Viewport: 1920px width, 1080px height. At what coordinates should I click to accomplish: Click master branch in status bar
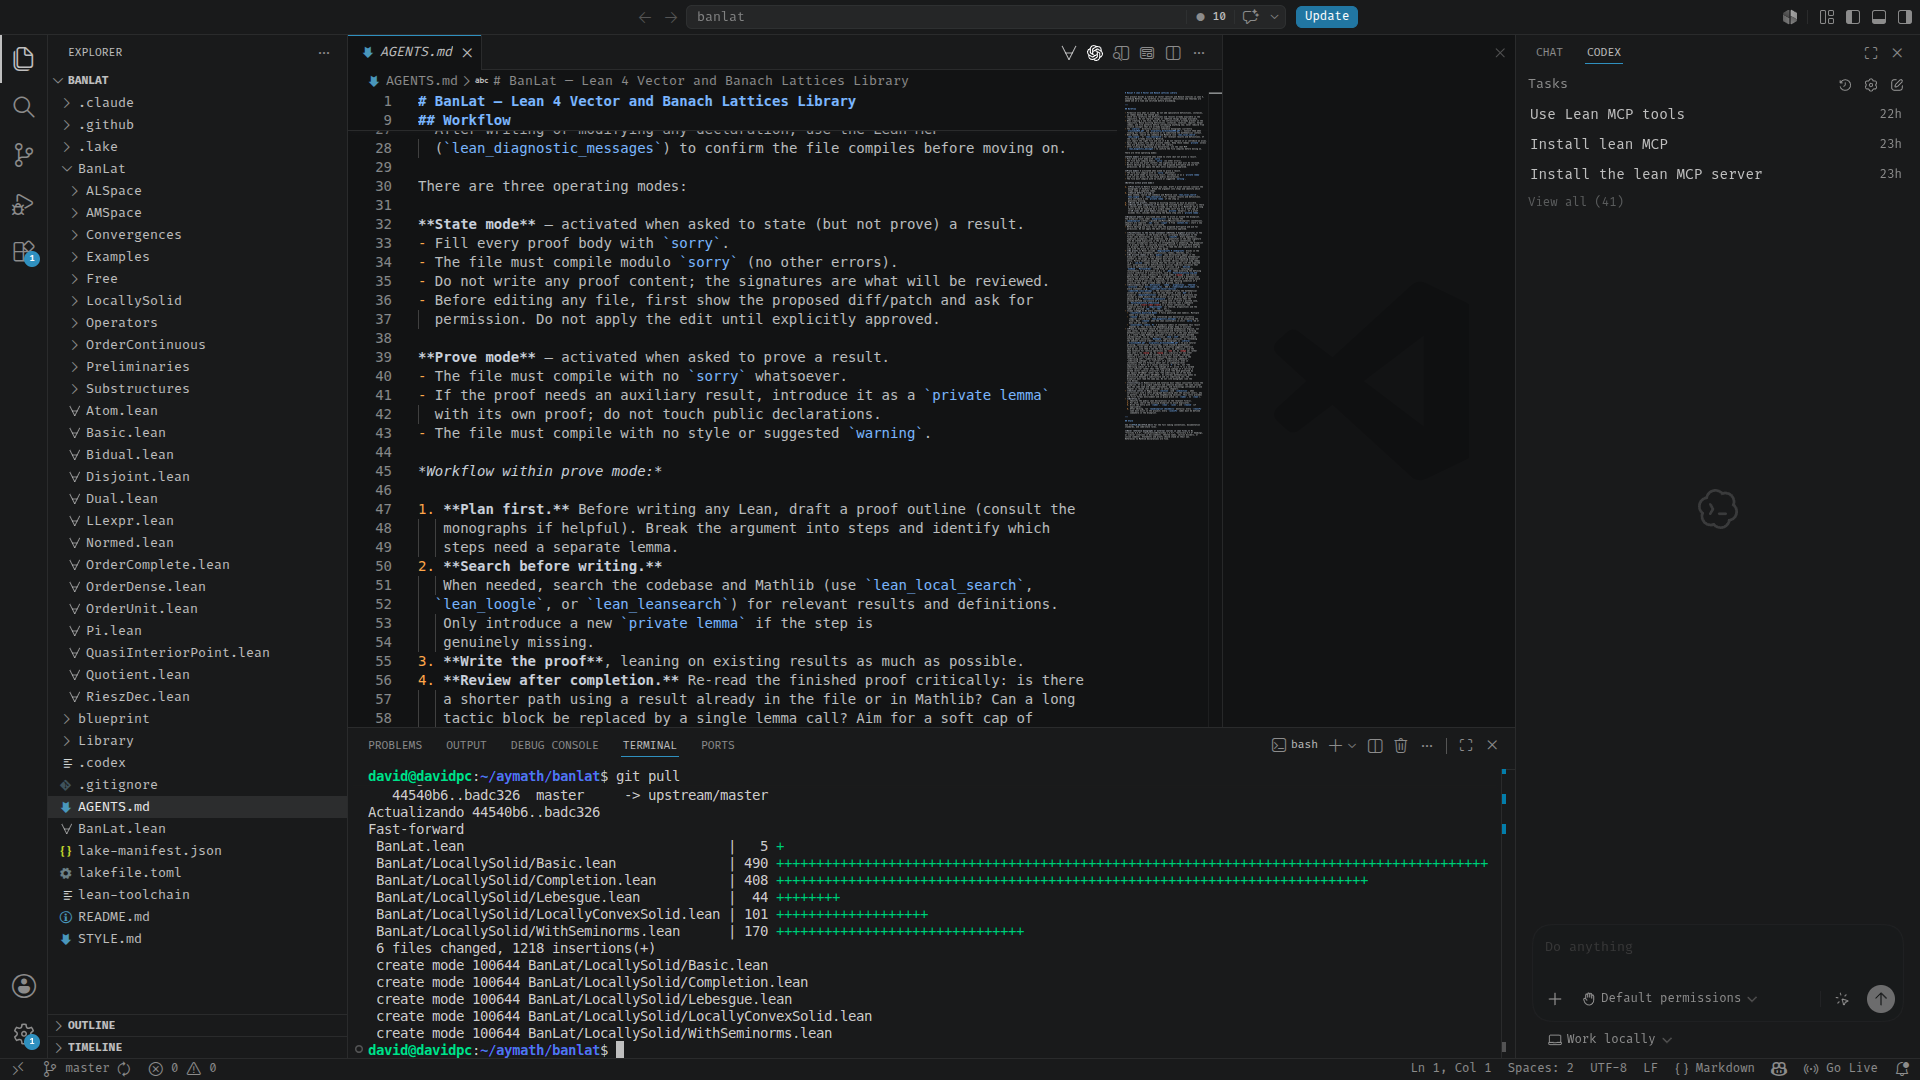coord(77,1068)
